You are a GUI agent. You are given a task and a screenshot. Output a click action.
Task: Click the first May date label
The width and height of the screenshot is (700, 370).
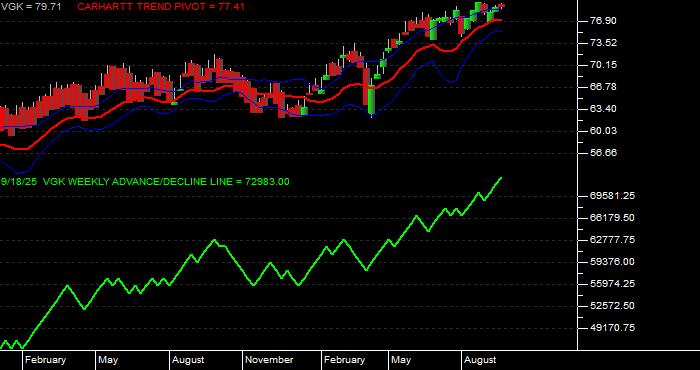point(108,360)
